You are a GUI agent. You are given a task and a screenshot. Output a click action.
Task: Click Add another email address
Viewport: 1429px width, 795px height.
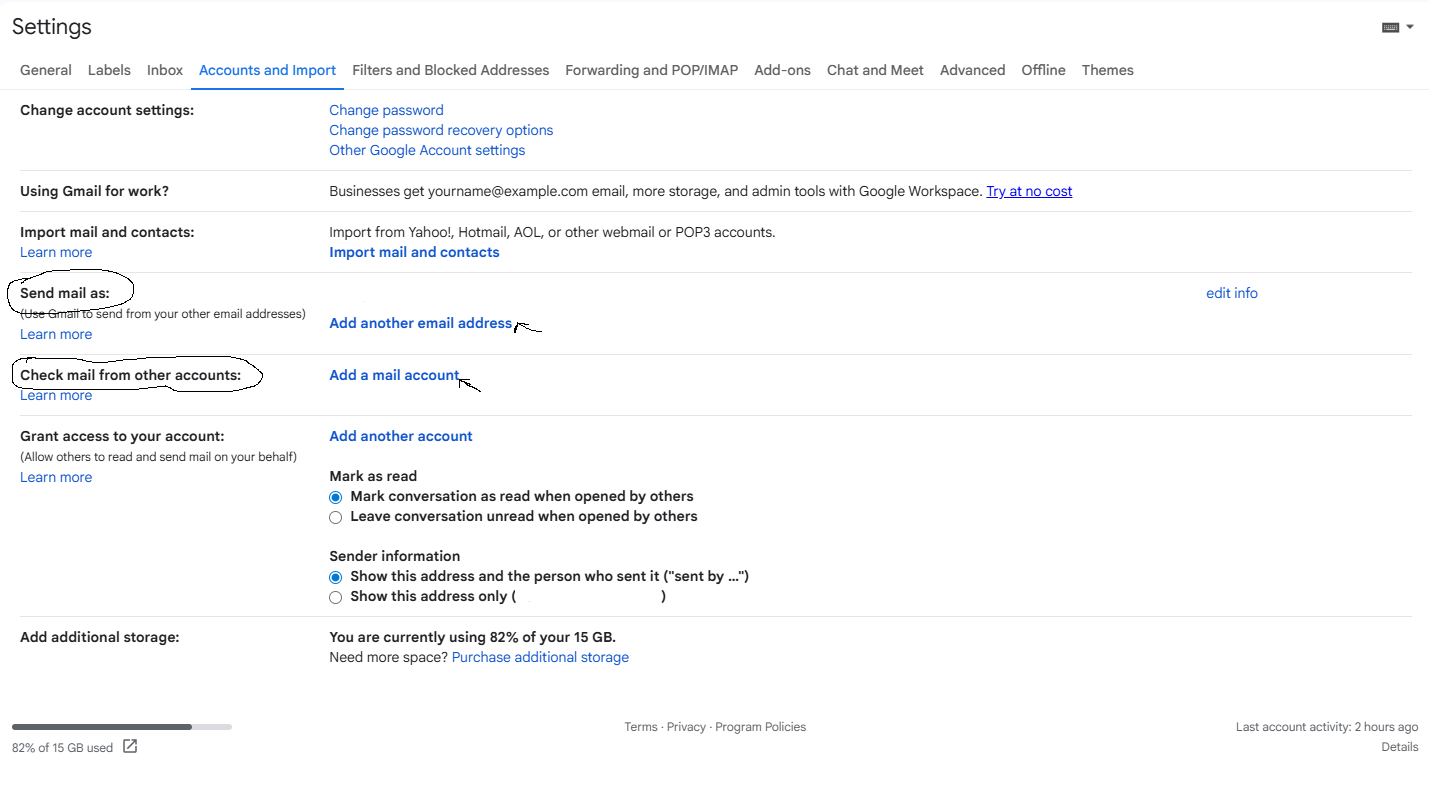pos(420,323)
